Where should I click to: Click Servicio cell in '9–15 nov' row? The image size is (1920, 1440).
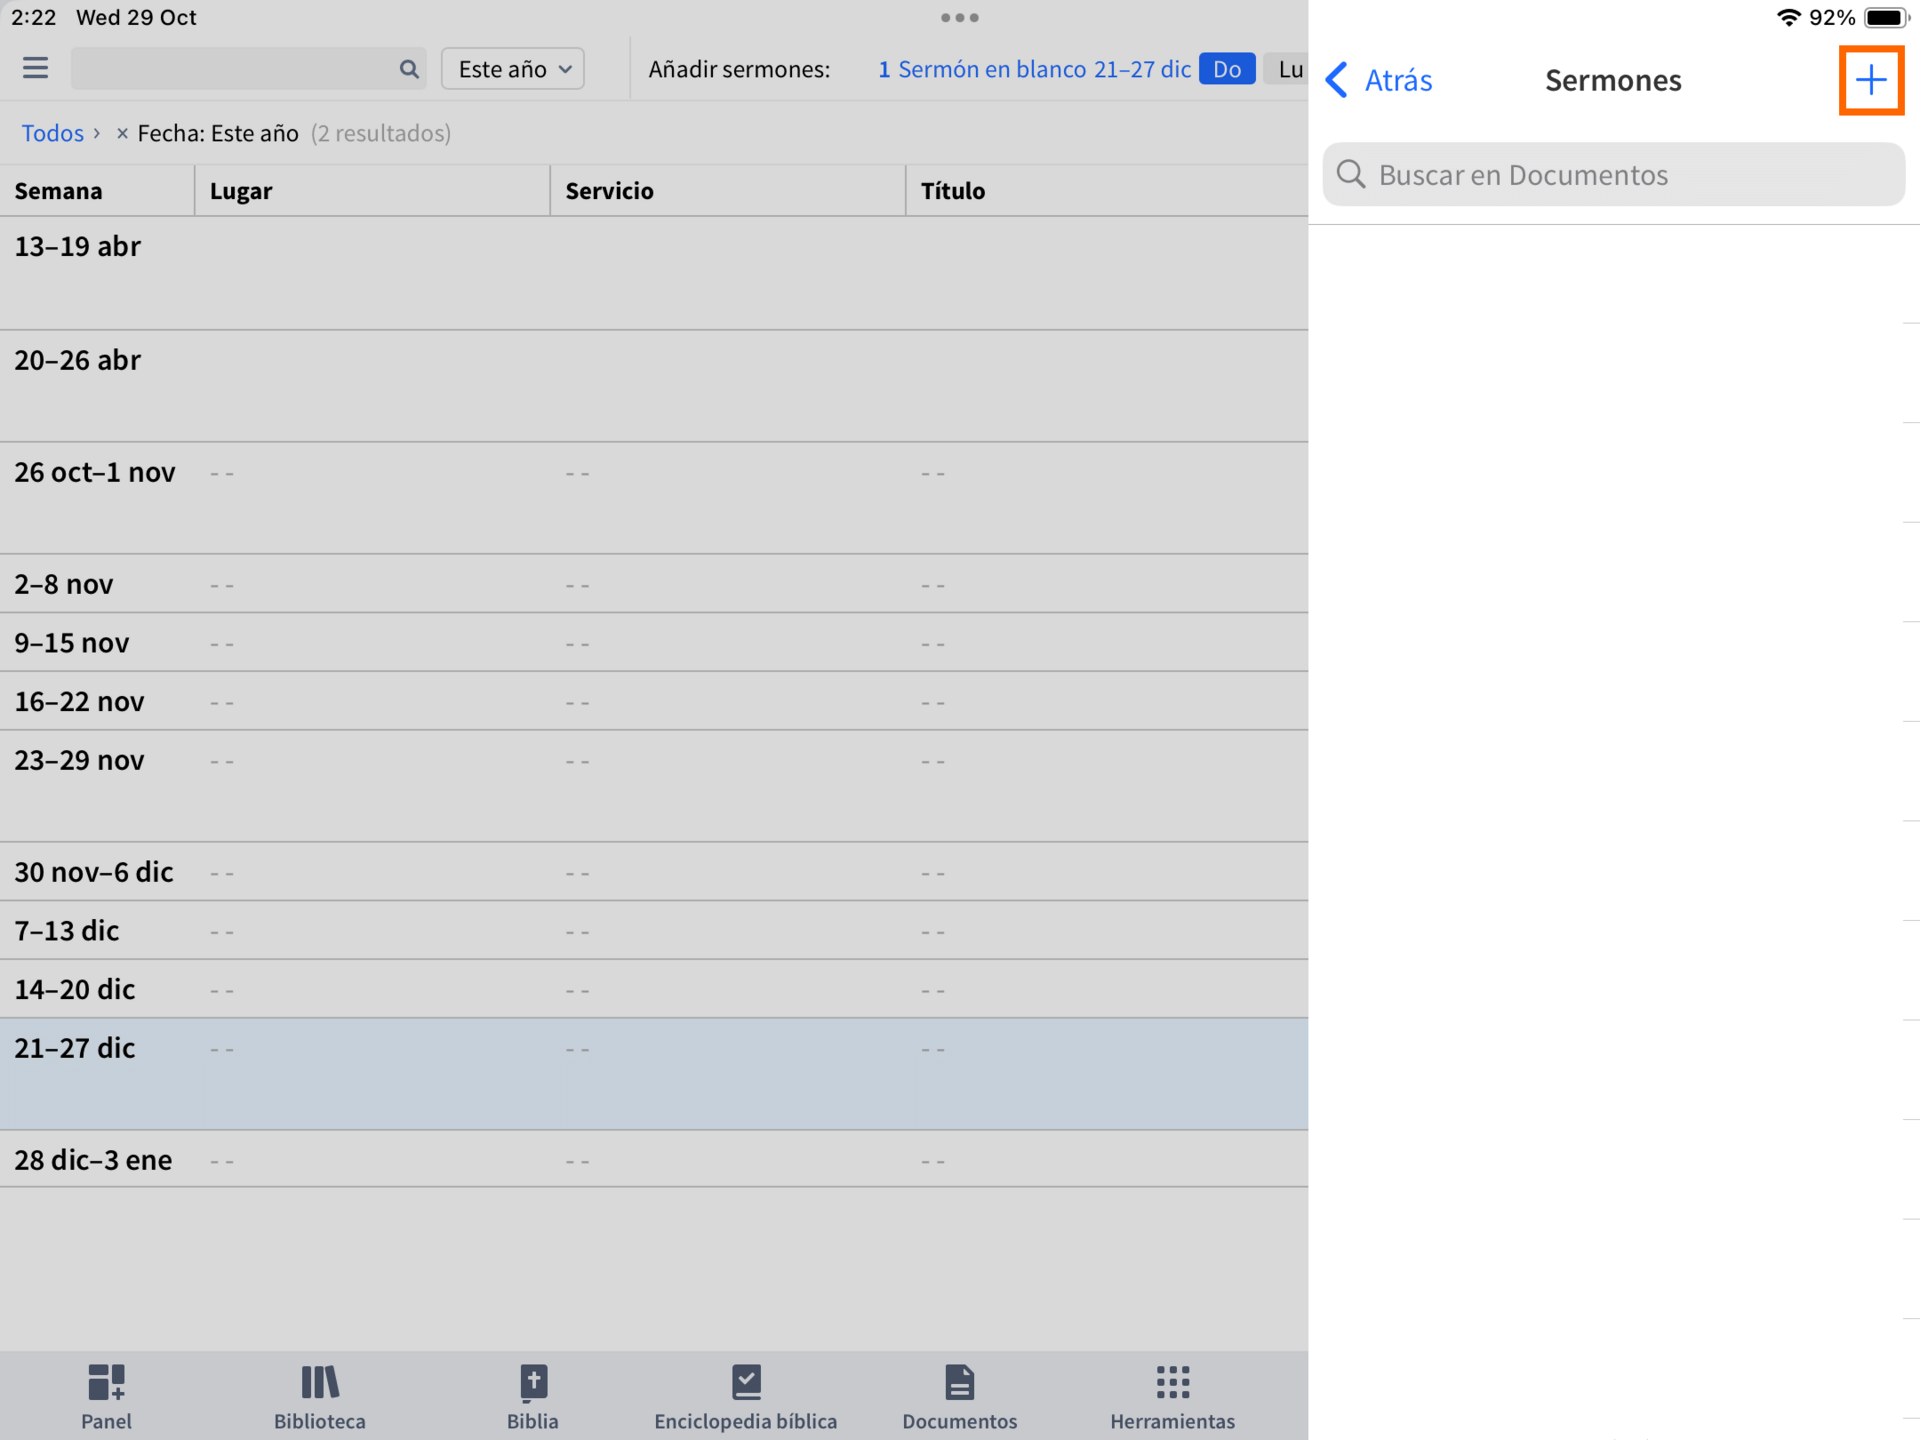(x=728, y=643)
